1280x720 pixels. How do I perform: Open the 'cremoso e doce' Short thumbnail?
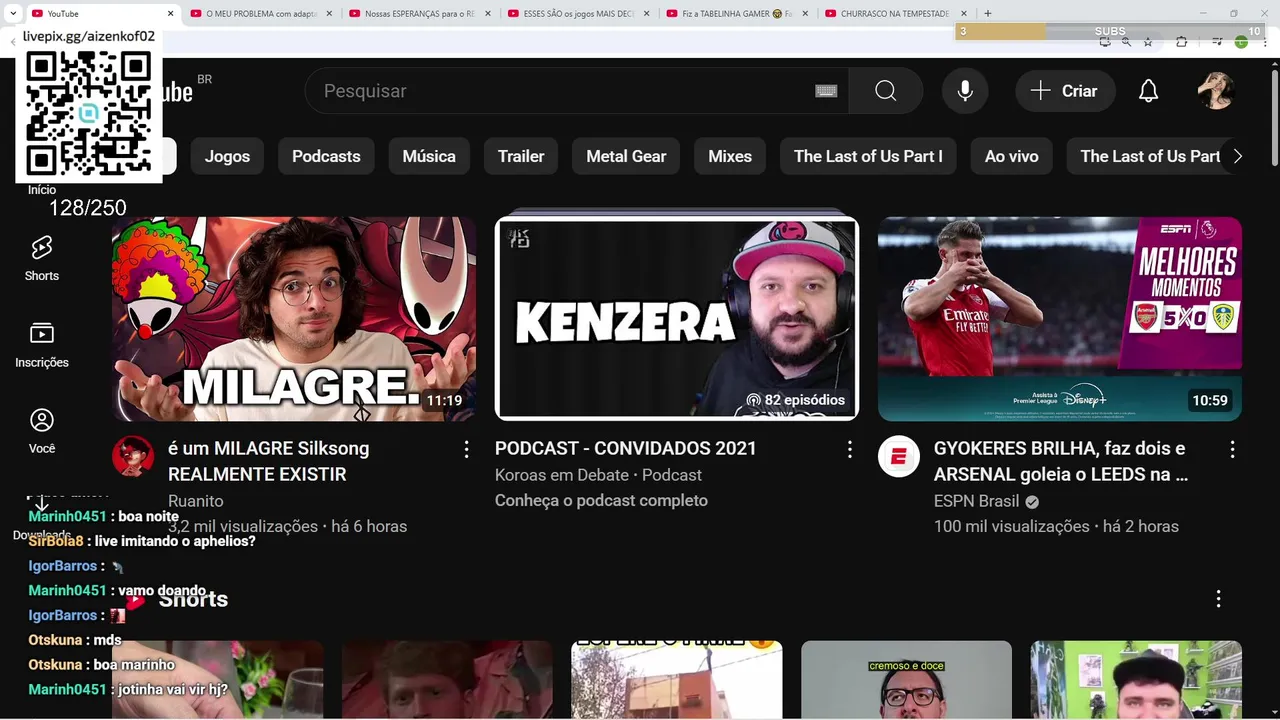click(x=906, y=680)
